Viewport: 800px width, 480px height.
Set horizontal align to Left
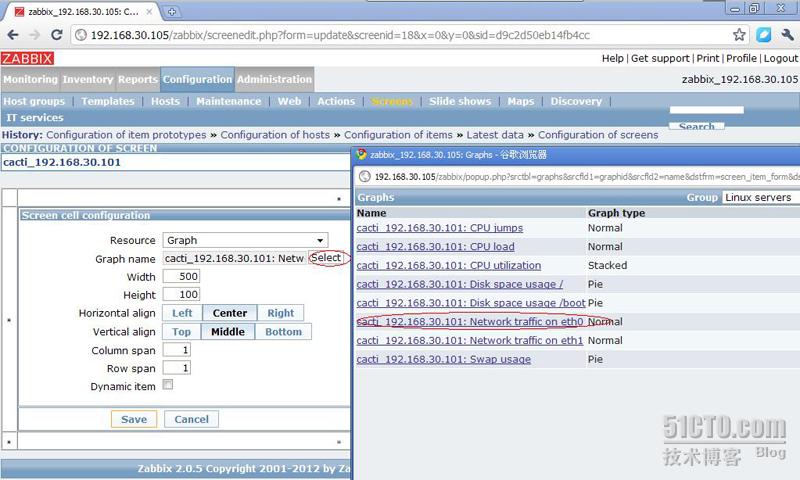point(182,313)
